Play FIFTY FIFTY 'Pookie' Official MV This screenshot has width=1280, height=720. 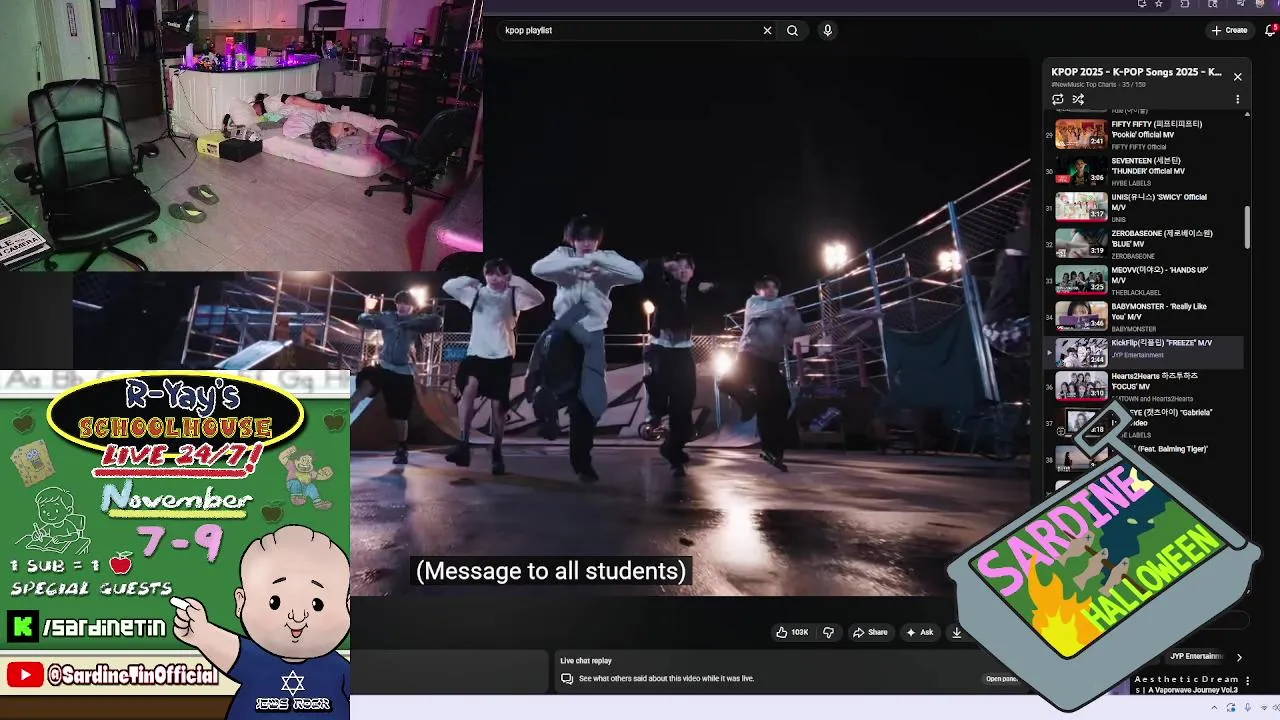[1144, 134]
